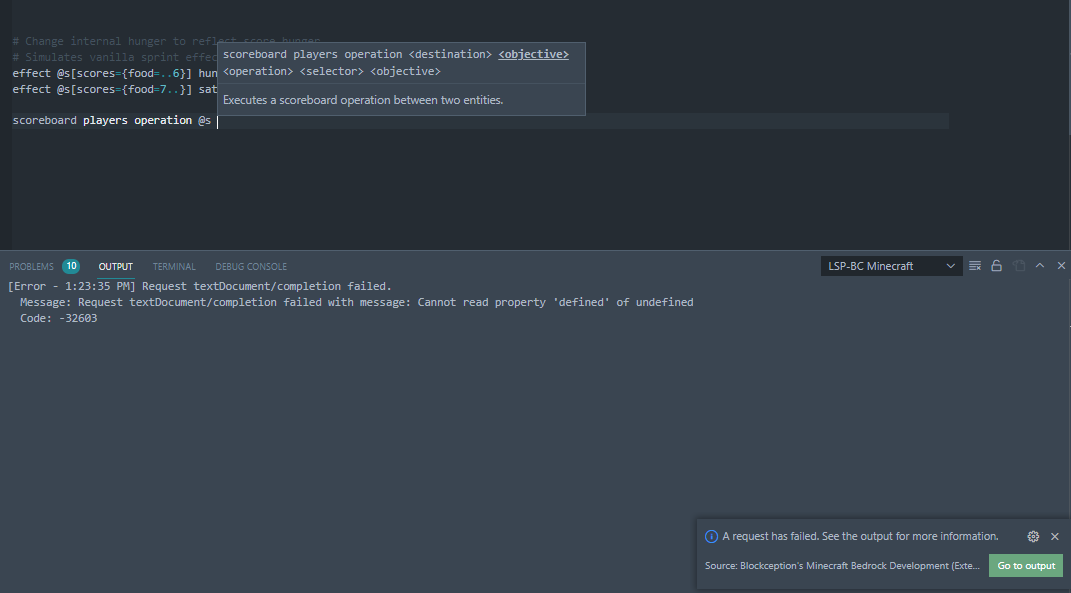Image resolution: width=1071 pixels, height=593 pixels.
Task: Select the OUTPUT tab
Action: pyautogui.click(x=115, y=266)
